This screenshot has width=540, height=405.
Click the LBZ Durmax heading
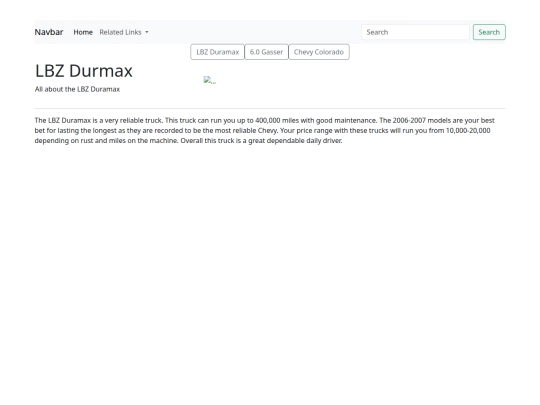tap(84, 71)
